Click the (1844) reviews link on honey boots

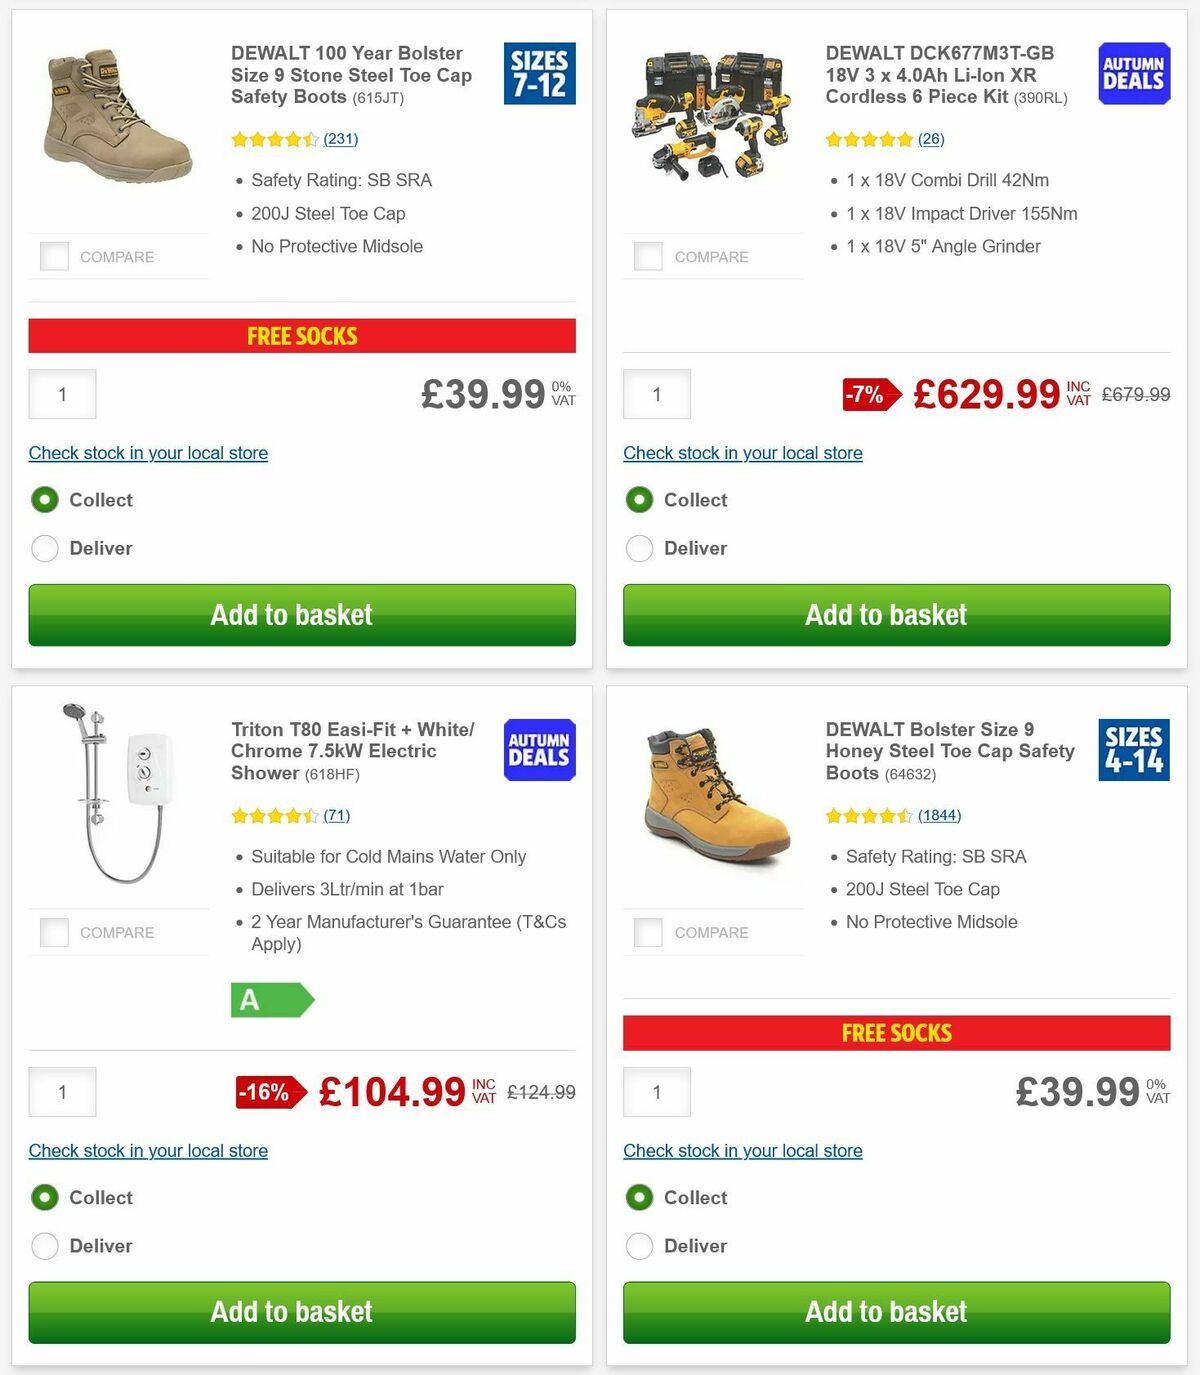click(939, 815)
